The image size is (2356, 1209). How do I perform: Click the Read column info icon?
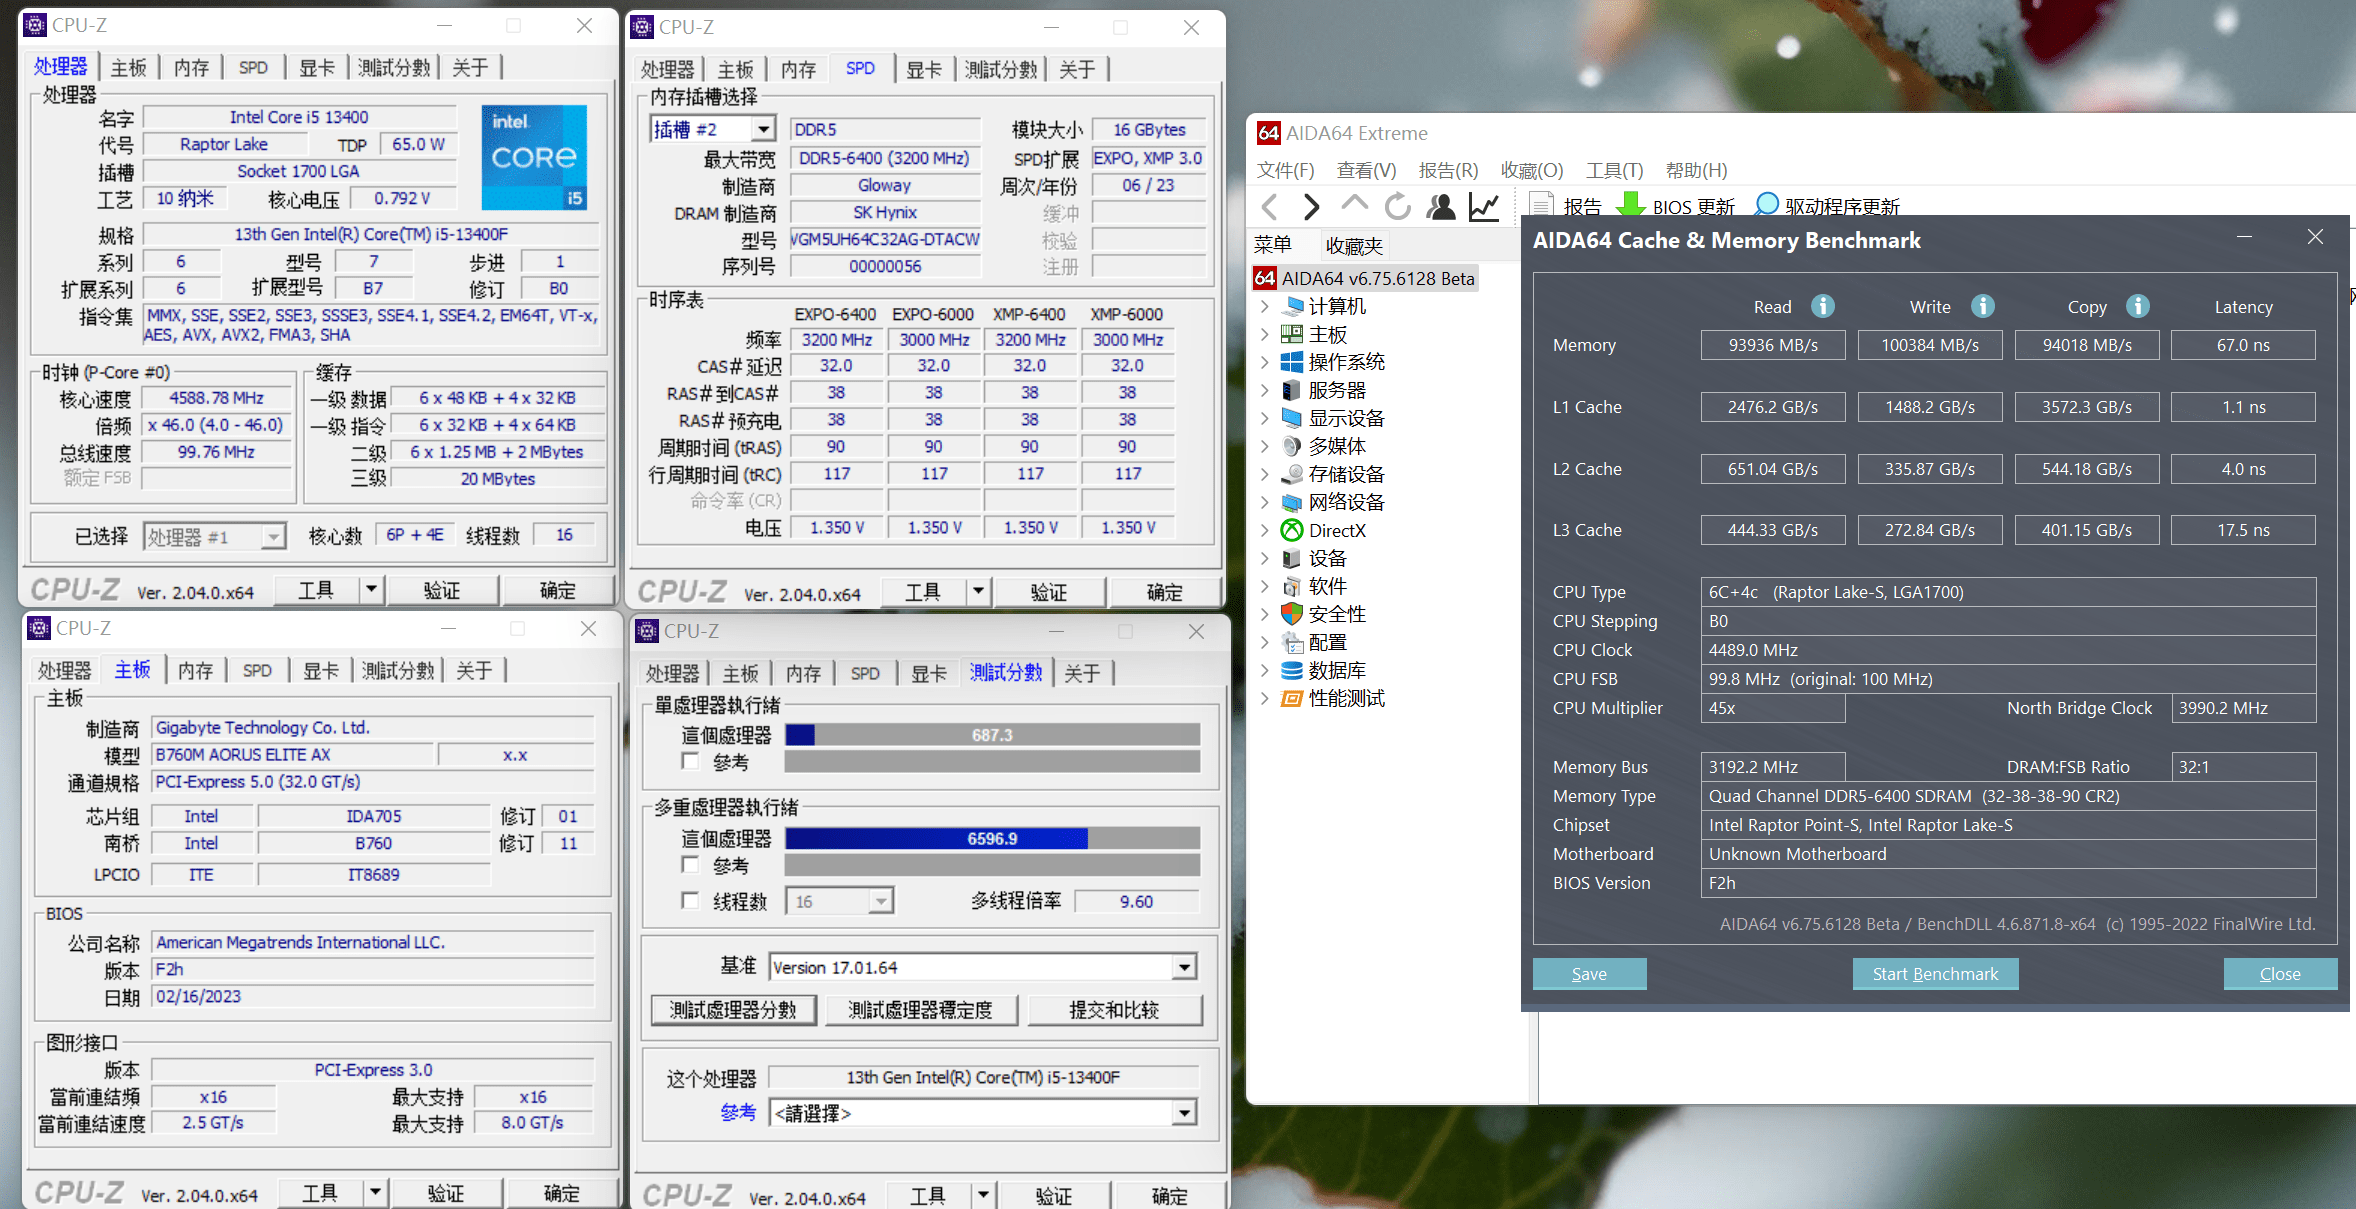point(1823,306)
